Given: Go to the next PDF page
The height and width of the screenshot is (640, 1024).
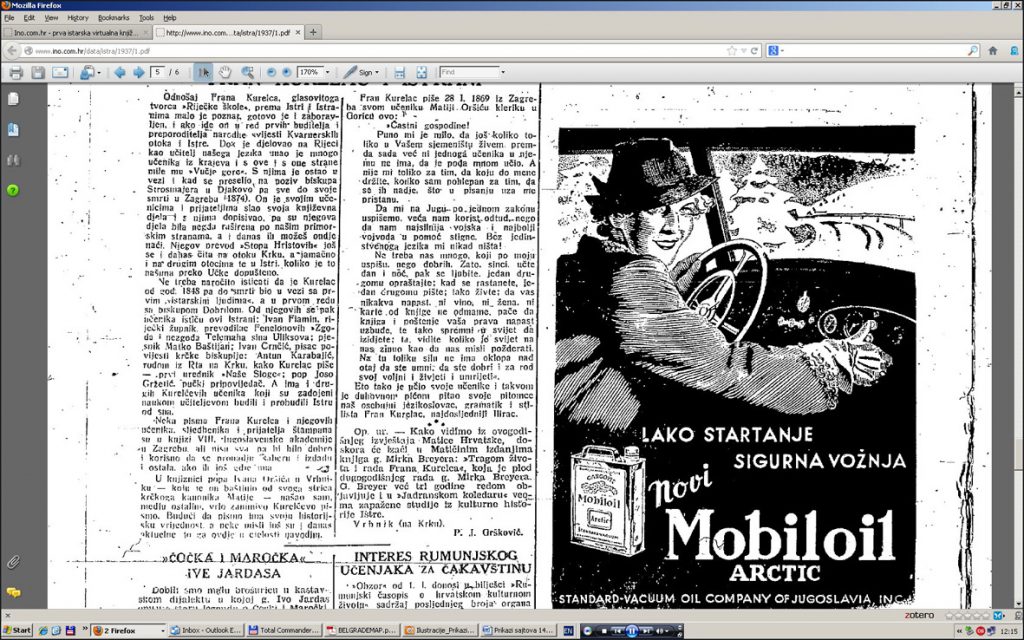Looking at the screenshot, I should 138,72.
